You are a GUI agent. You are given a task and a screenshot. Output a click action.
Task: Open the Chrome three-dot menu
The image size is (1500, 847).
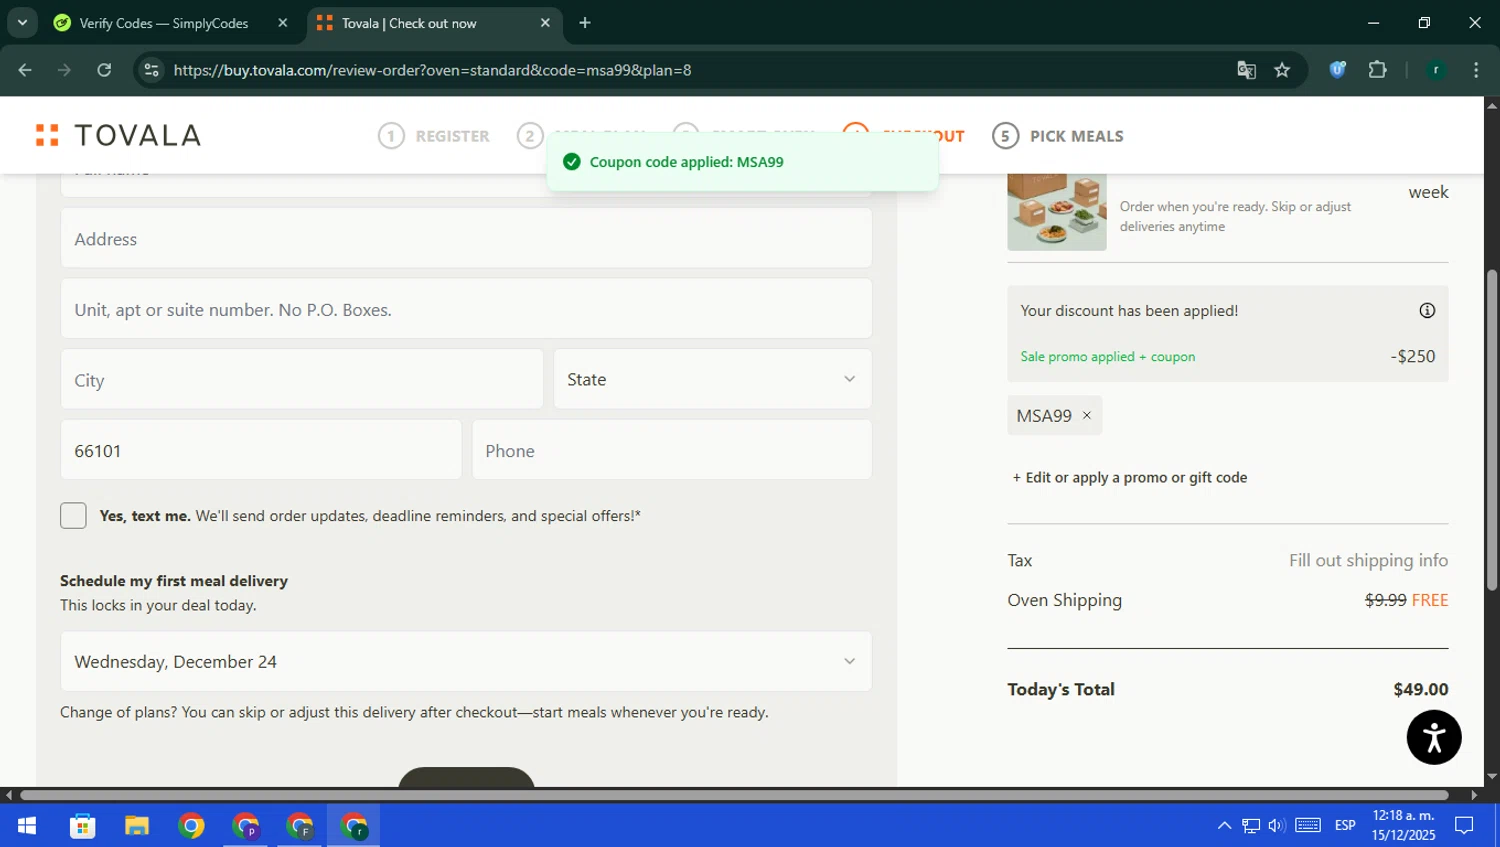click(x=1476, y=70)
